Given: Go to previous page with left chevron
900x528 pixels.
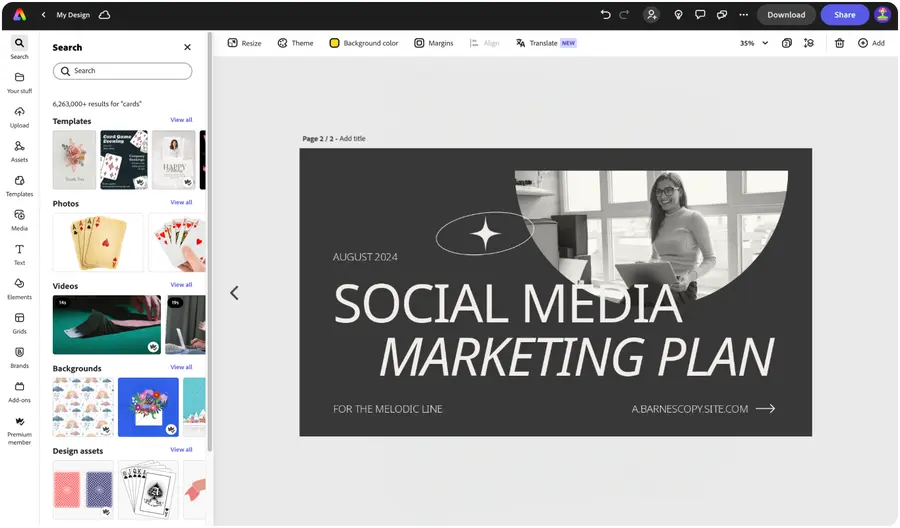Looking at the screenshot, I should pos(234,293).
